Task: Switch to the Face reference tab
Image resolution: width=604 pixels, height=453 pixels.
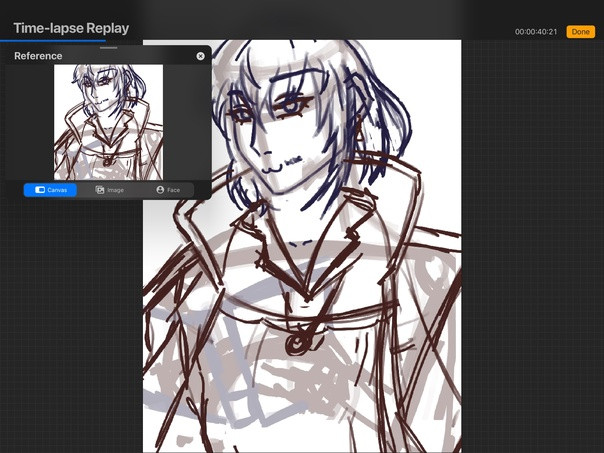Action: coord(168,190)
